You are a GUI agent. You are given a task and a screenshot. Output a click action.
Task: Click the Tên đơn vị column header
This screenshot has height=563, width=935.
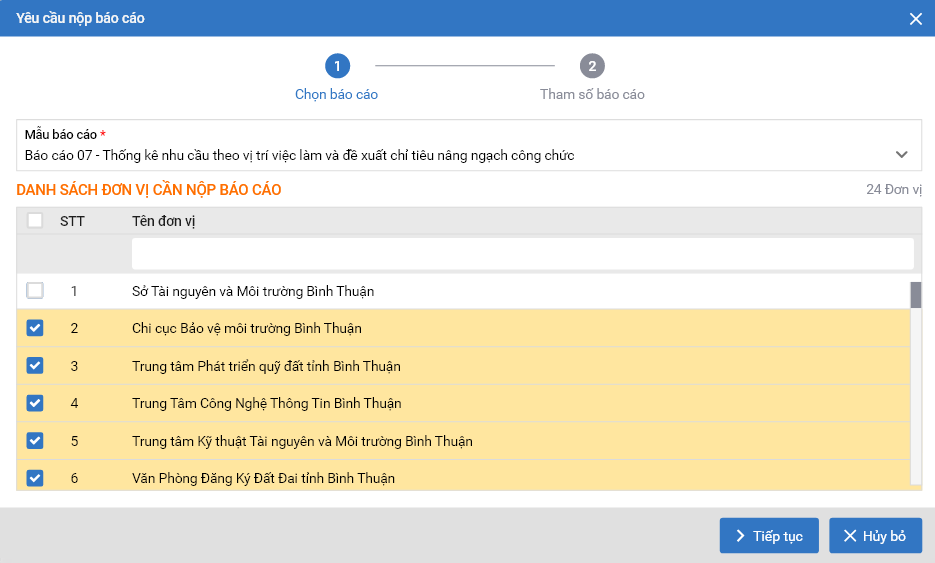163,221
